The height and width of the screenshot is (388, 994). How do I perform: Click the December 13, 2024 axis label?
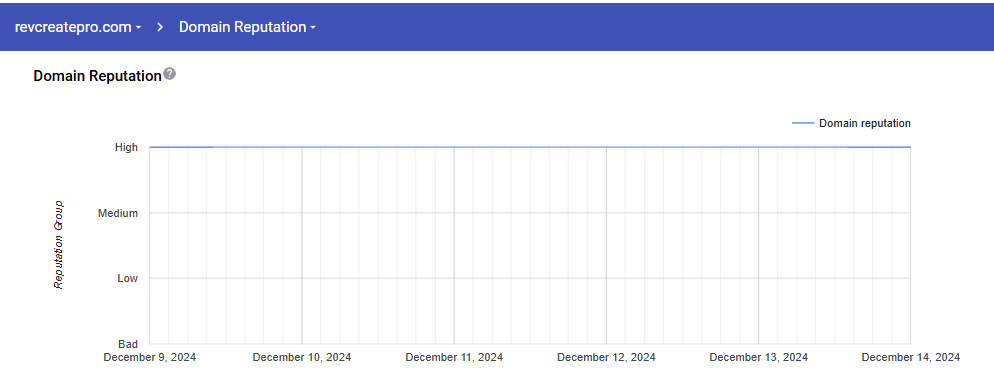click(x=759, y=358)
